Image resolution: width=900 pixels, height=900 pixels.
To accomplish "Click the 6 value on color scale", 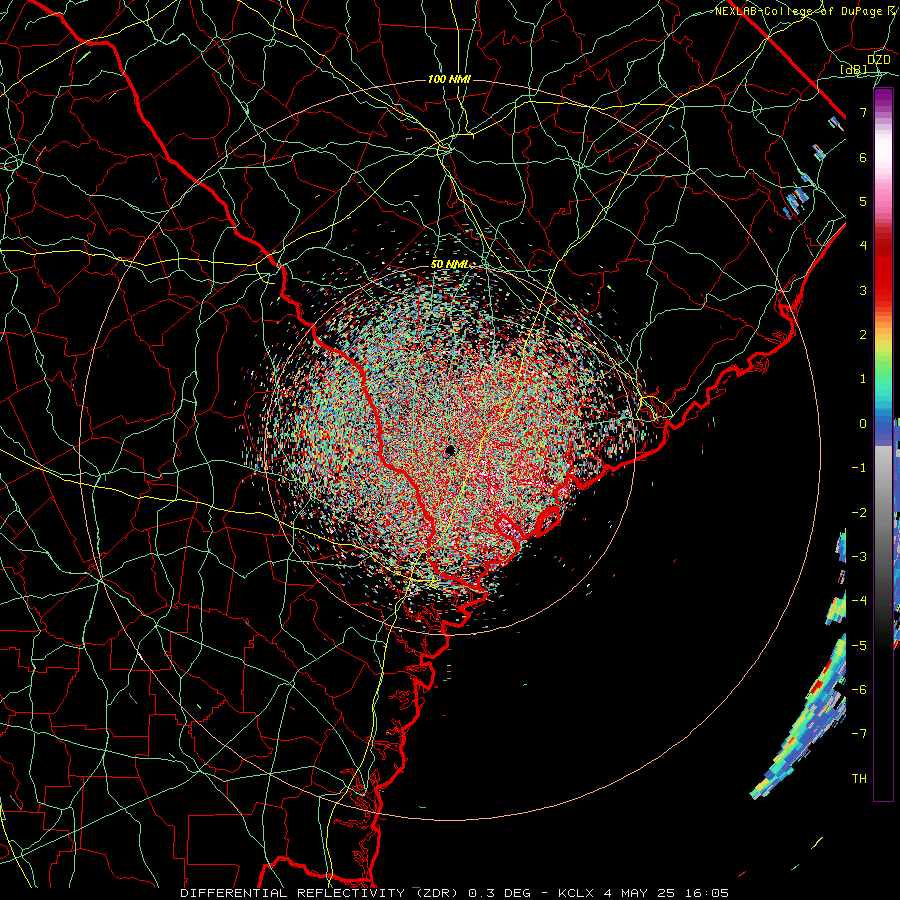I will click(x=863, y=157).
